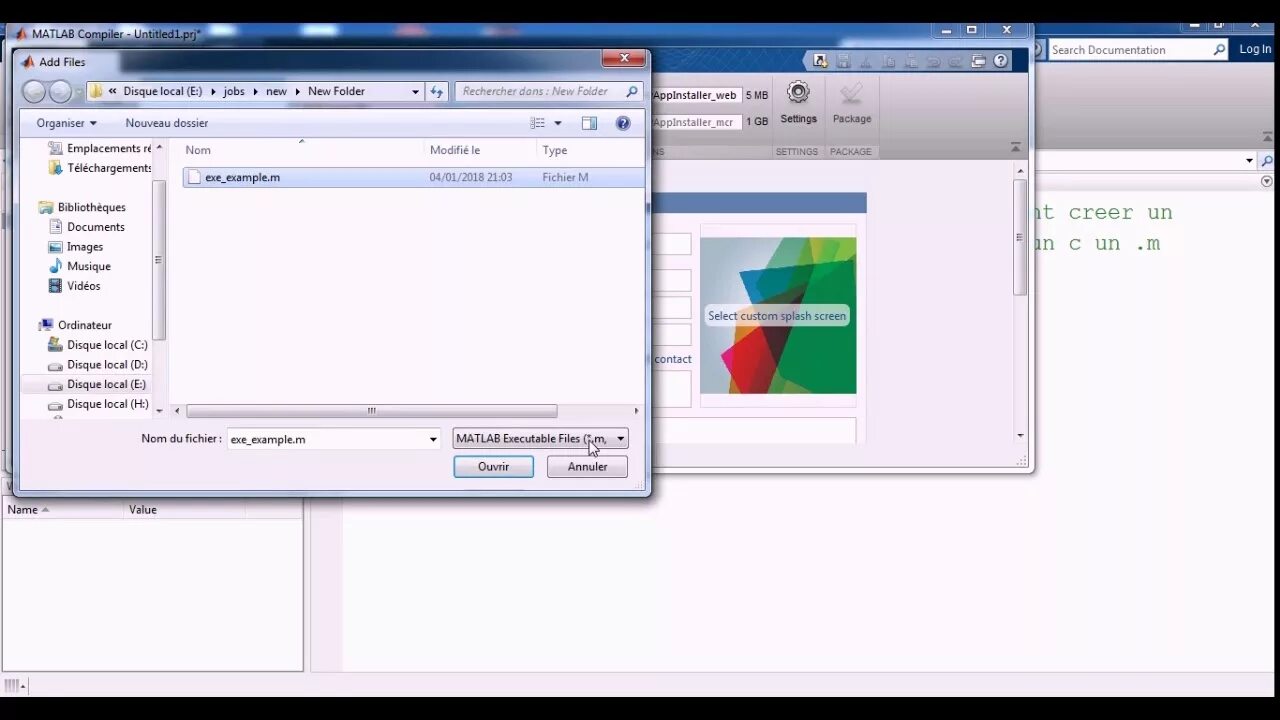The width and height of the screenshot is (1280, 720).
Task: Open Téléchargements in the navigation pane
Action: click(100, 168)
